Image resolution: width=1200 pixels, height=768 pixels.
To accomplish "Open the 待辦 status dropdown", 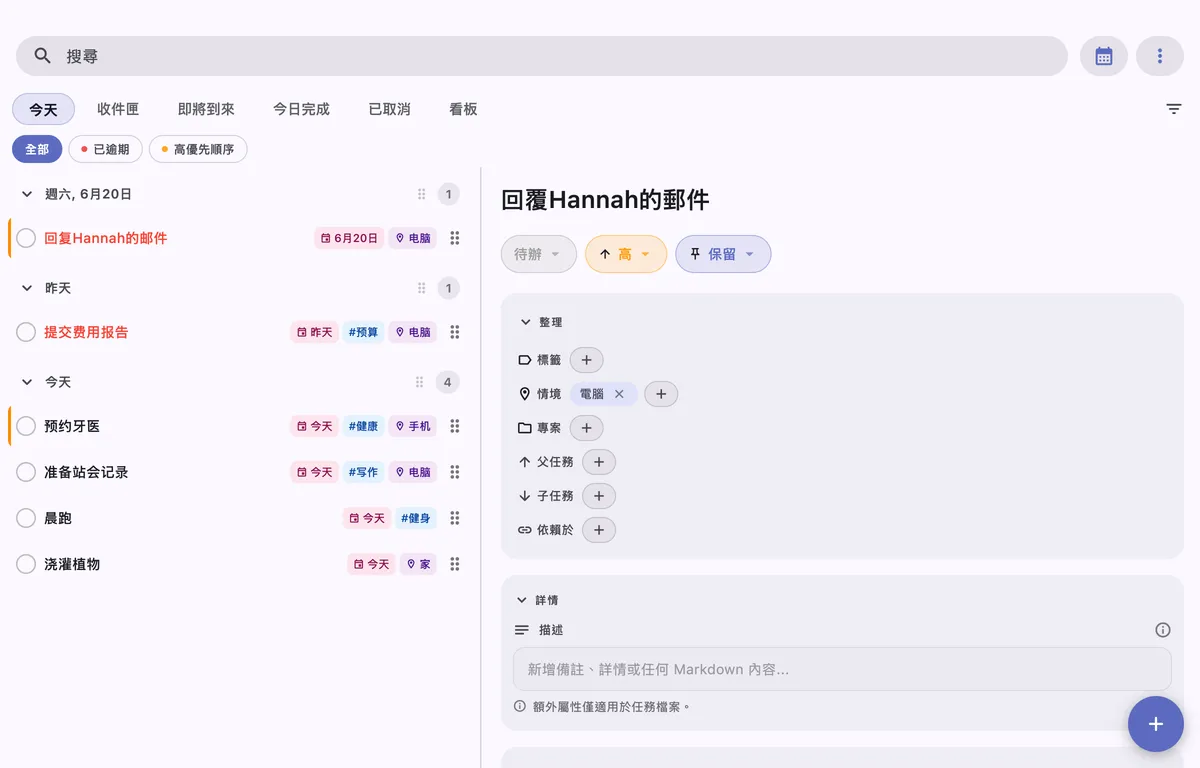I will tap(539, 254).
